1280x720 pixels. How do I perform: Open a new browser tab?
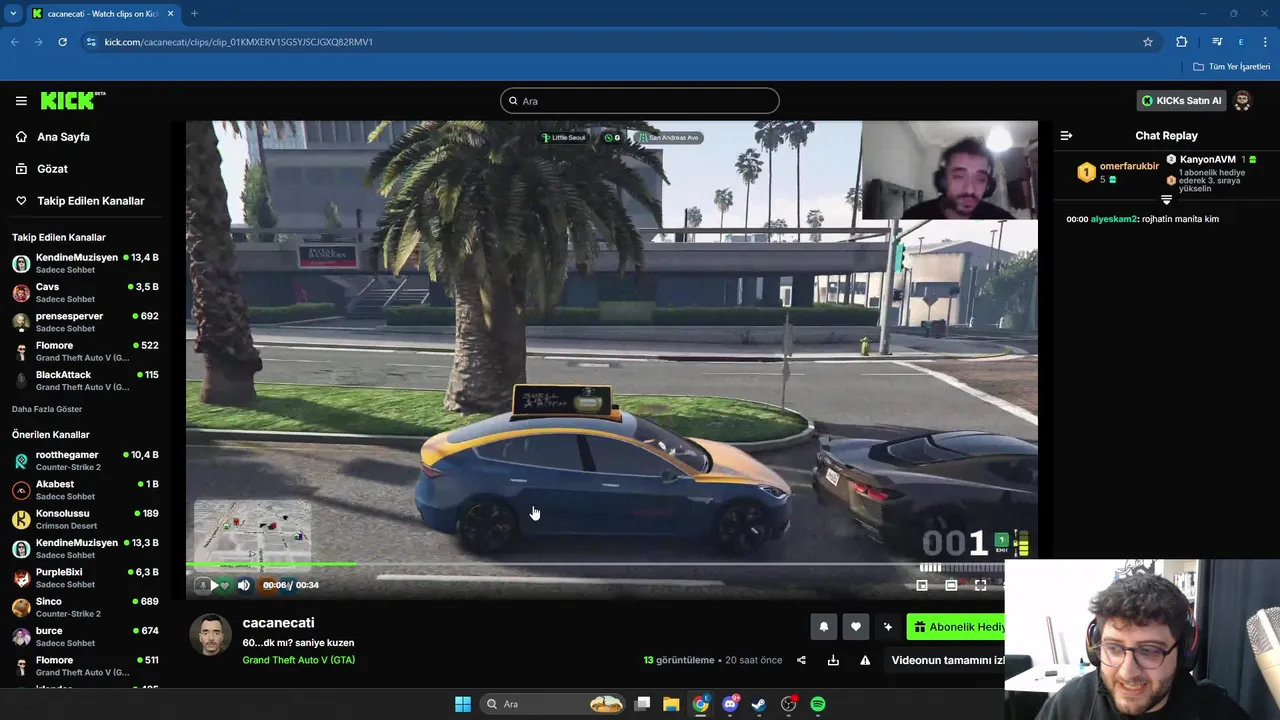click(x=194, y=14)
